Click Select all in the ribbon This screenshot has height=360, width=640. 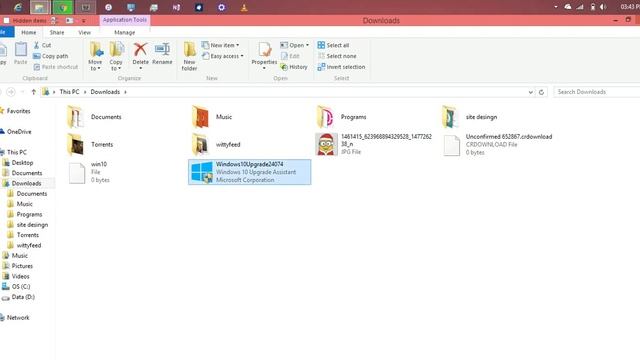(x=333, y=45)
